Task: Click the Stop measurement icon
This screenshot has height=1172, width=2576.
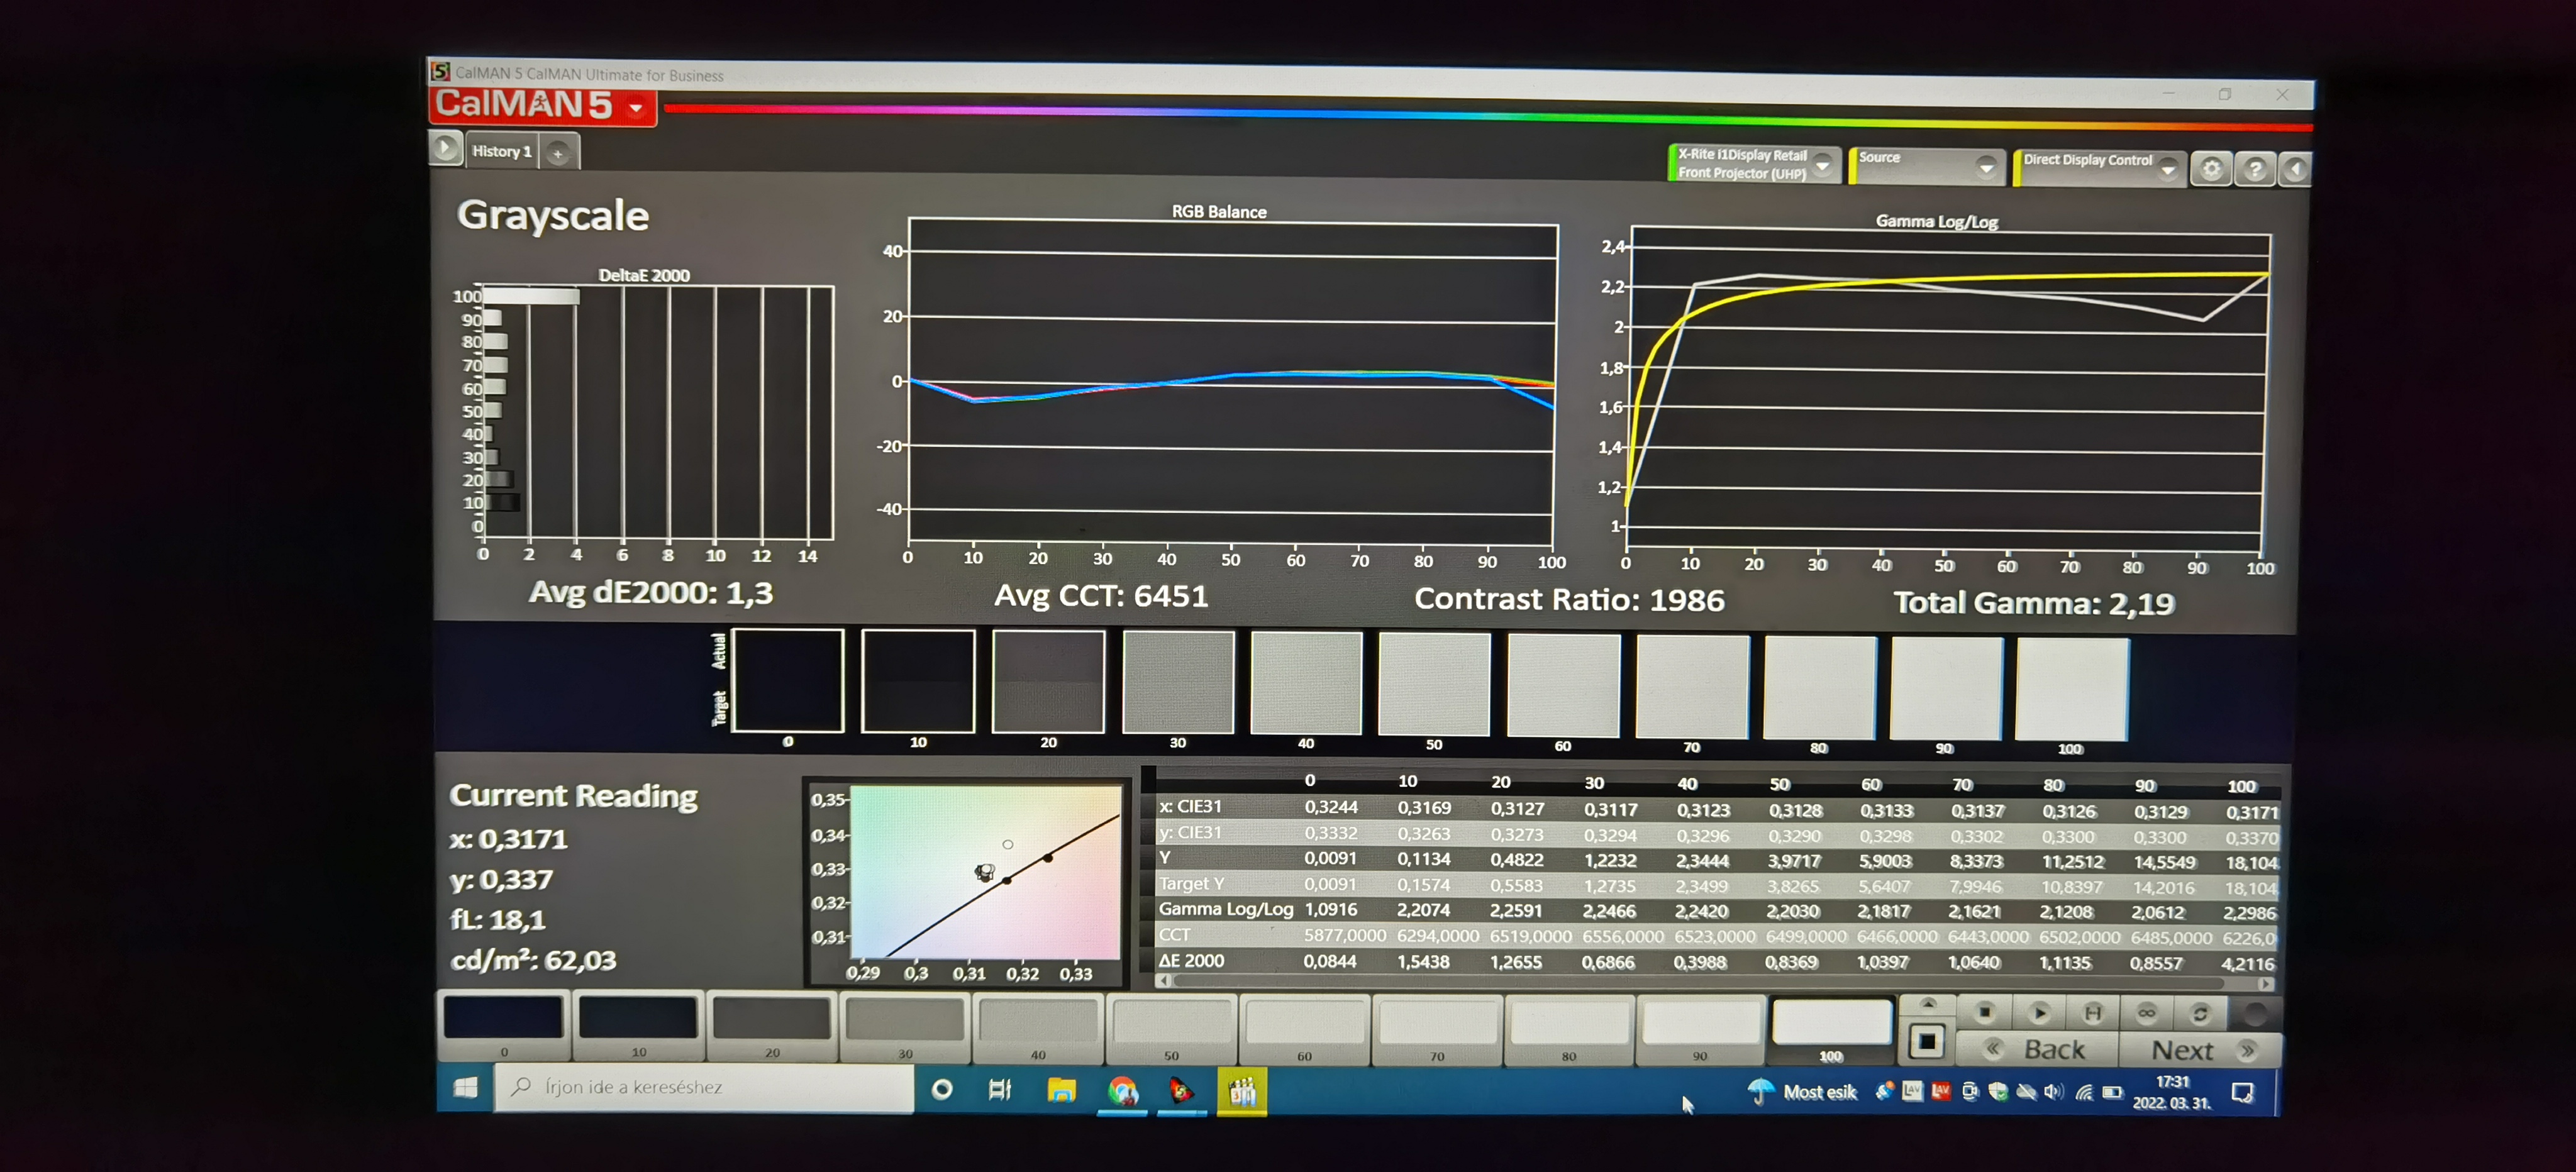Action: [1984, 1013]
